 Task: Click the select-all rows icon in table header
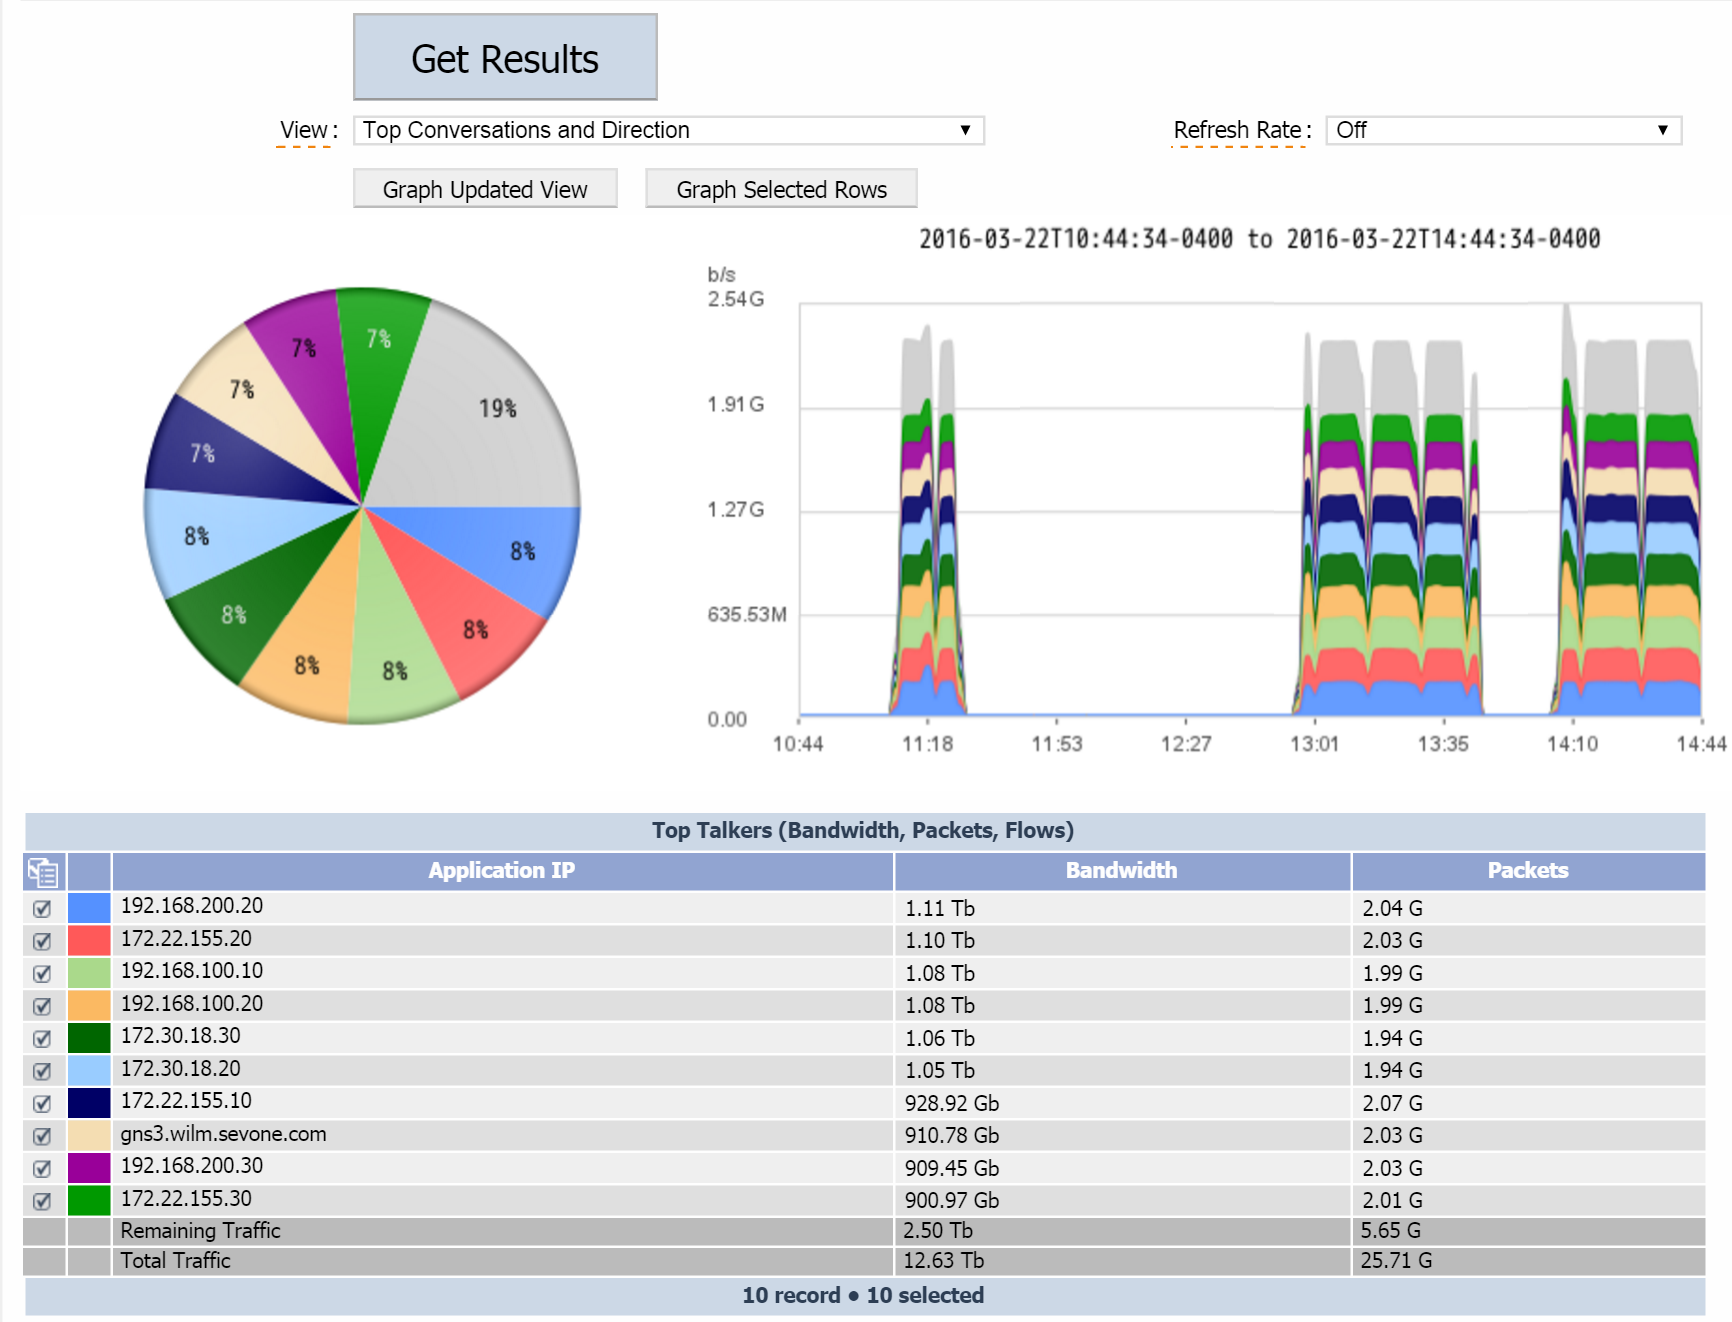click(x=43, y=872)
